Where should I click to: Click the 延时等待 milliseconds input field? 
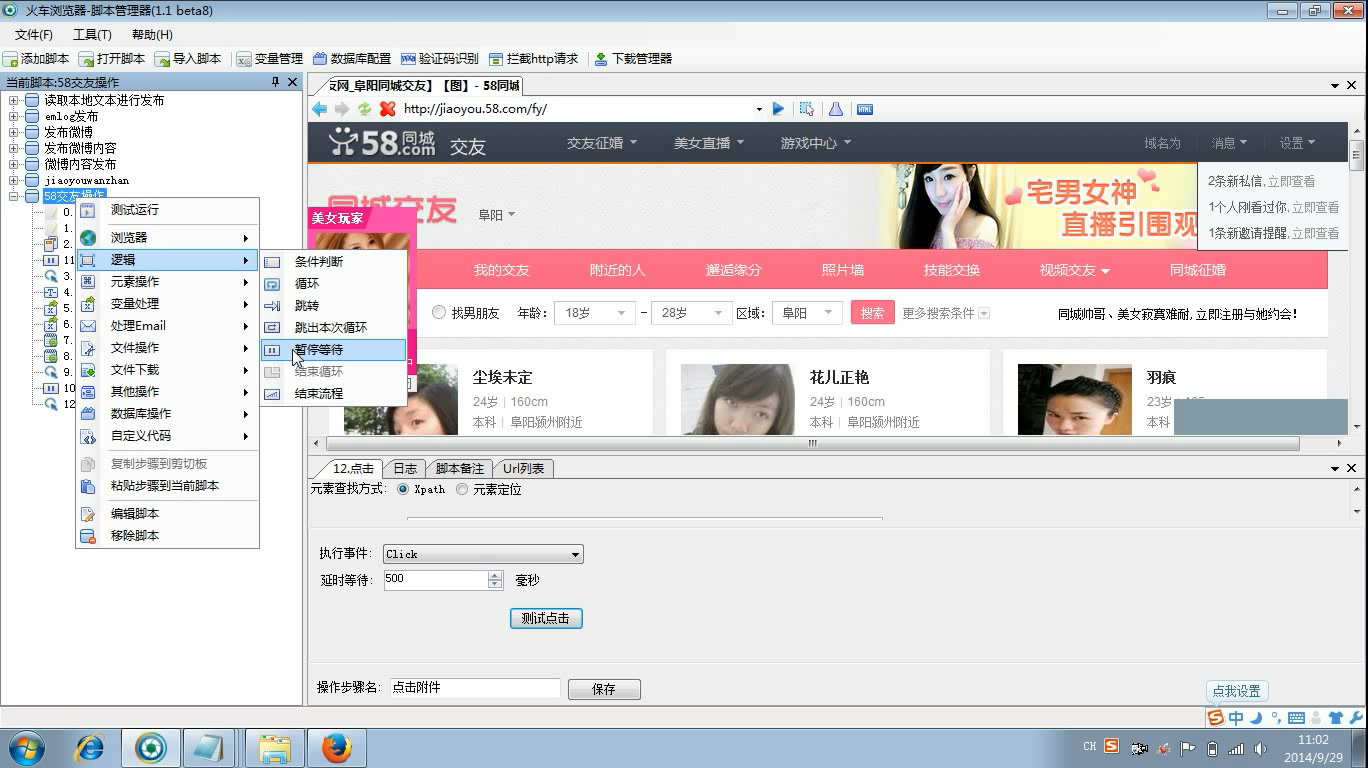click(435, 579)
